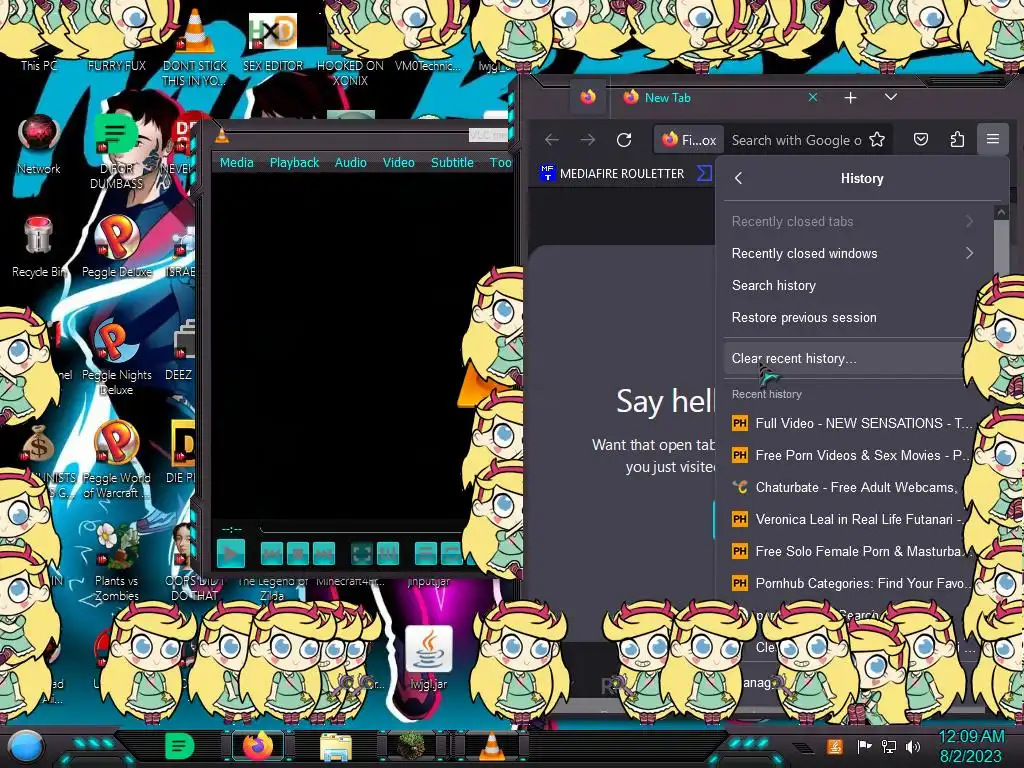
Task: Open clock showing 12:09 AM
Action: click(971, 746)
